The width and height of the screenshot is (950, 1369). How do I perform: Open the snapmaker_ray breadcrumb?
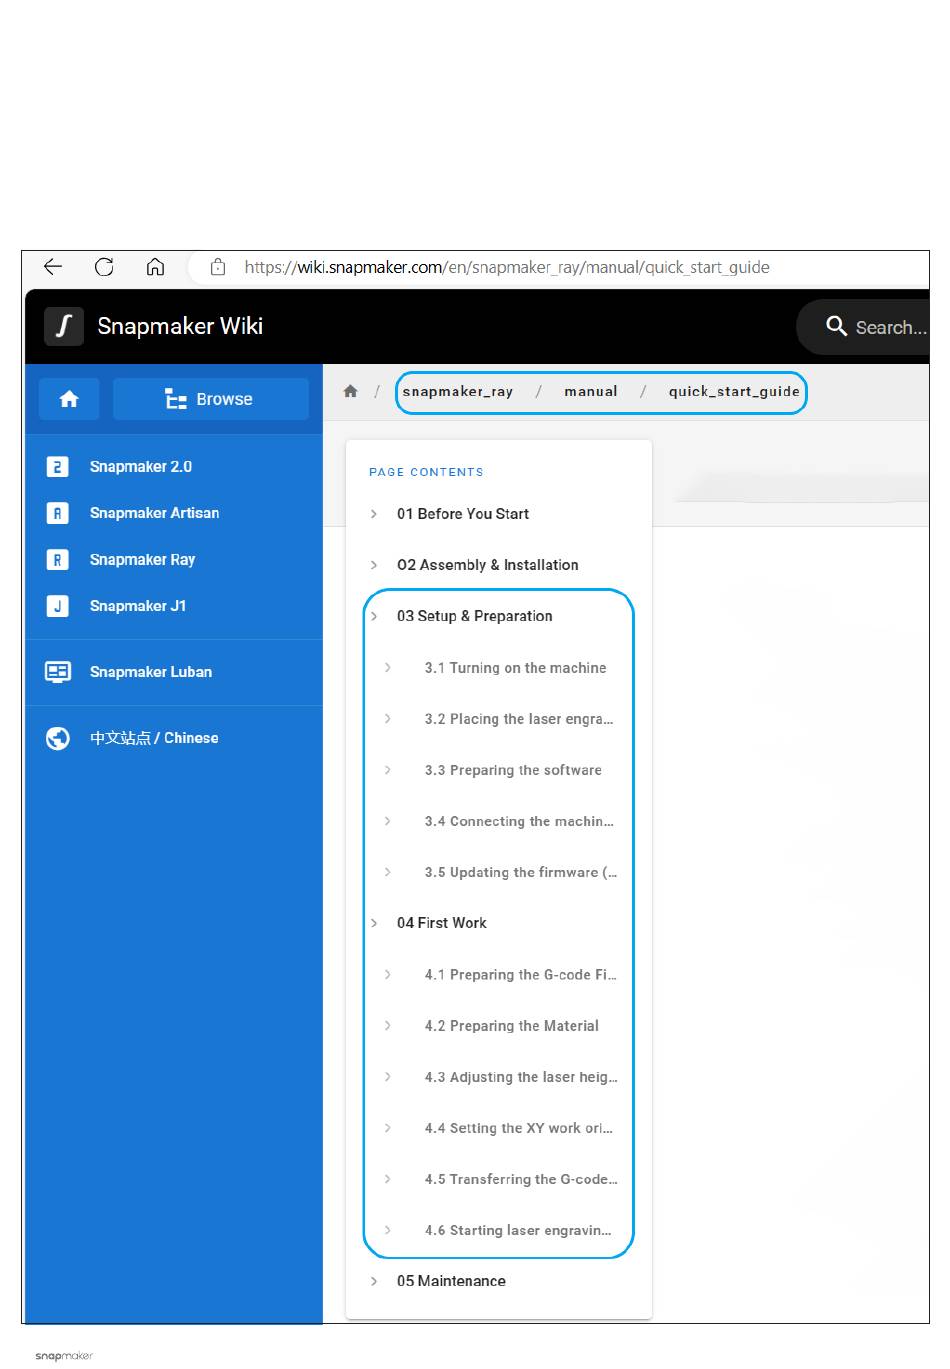[458, 391]
